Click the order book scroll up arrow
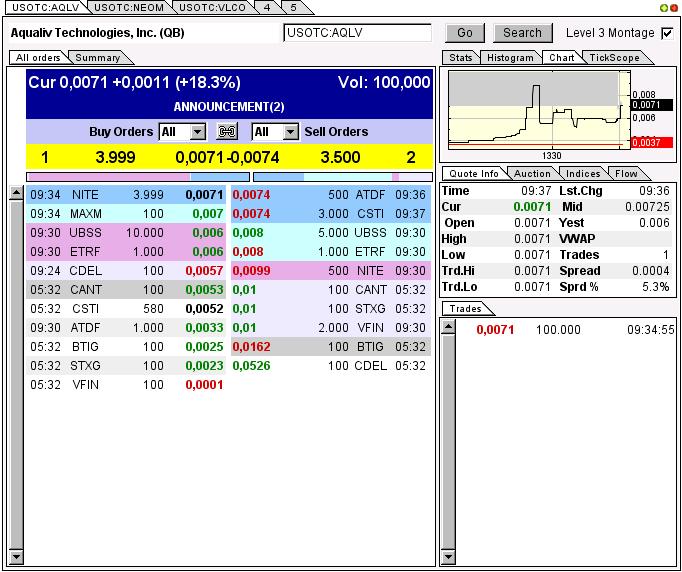 (x=16, y=193)
